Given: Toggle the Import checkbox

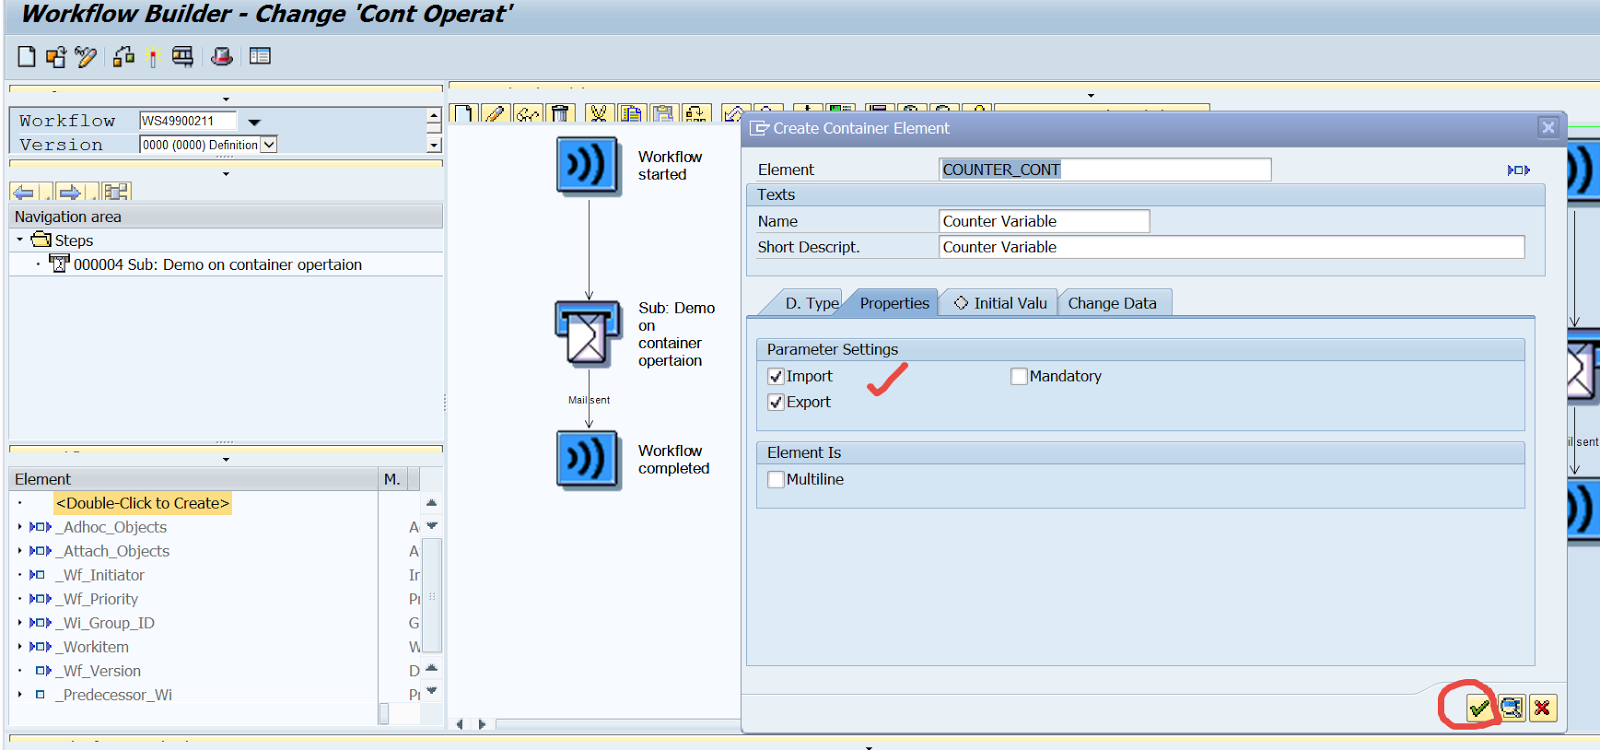Looking at the screenshot, I should pos(776,376).
